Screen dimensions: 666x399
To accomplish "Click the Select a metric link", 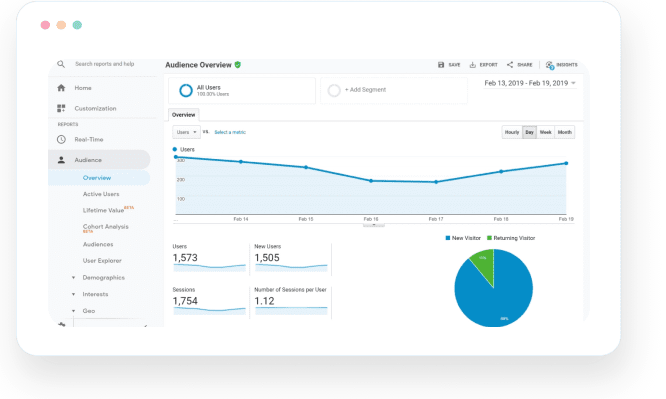I will tap(230, 132).
